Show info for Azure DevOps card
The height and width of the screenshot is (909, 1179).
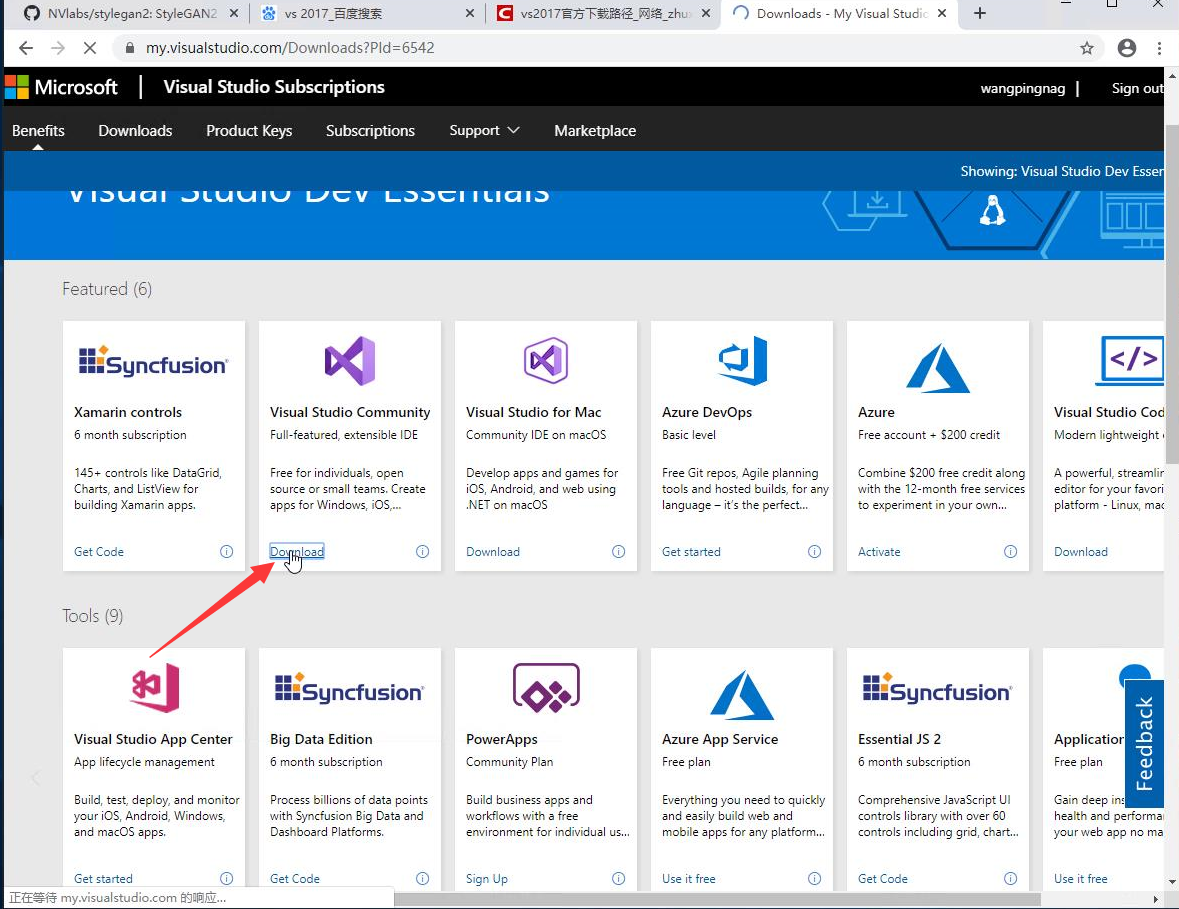[814, 551]
